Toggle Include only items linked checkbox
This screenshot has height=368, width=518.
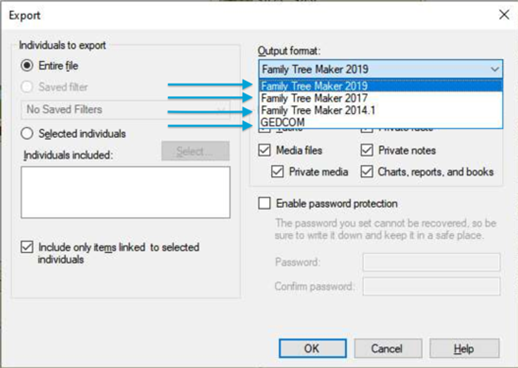pos(27,247)
